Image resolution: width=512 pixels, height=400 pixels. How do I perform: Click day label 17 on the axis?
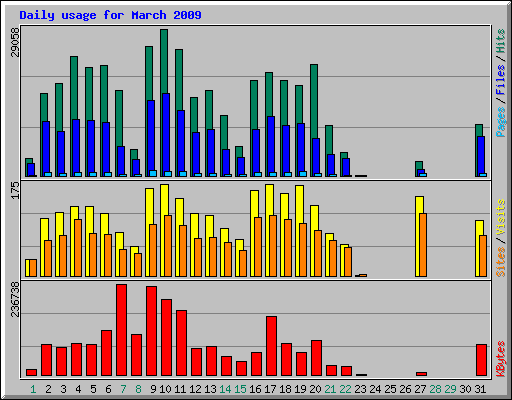[x=270, y=389]
